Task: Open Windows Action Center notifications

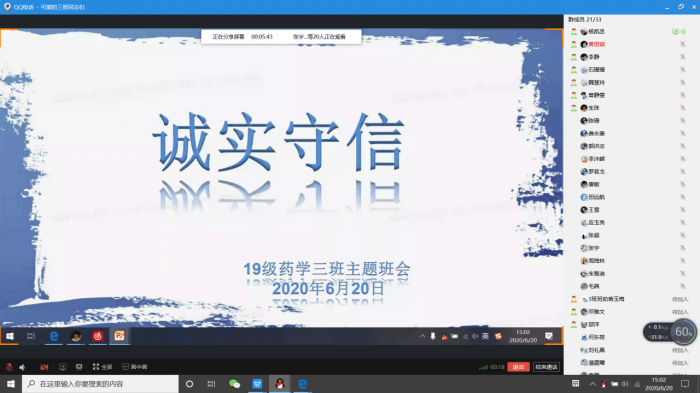Action: (685, 384)
